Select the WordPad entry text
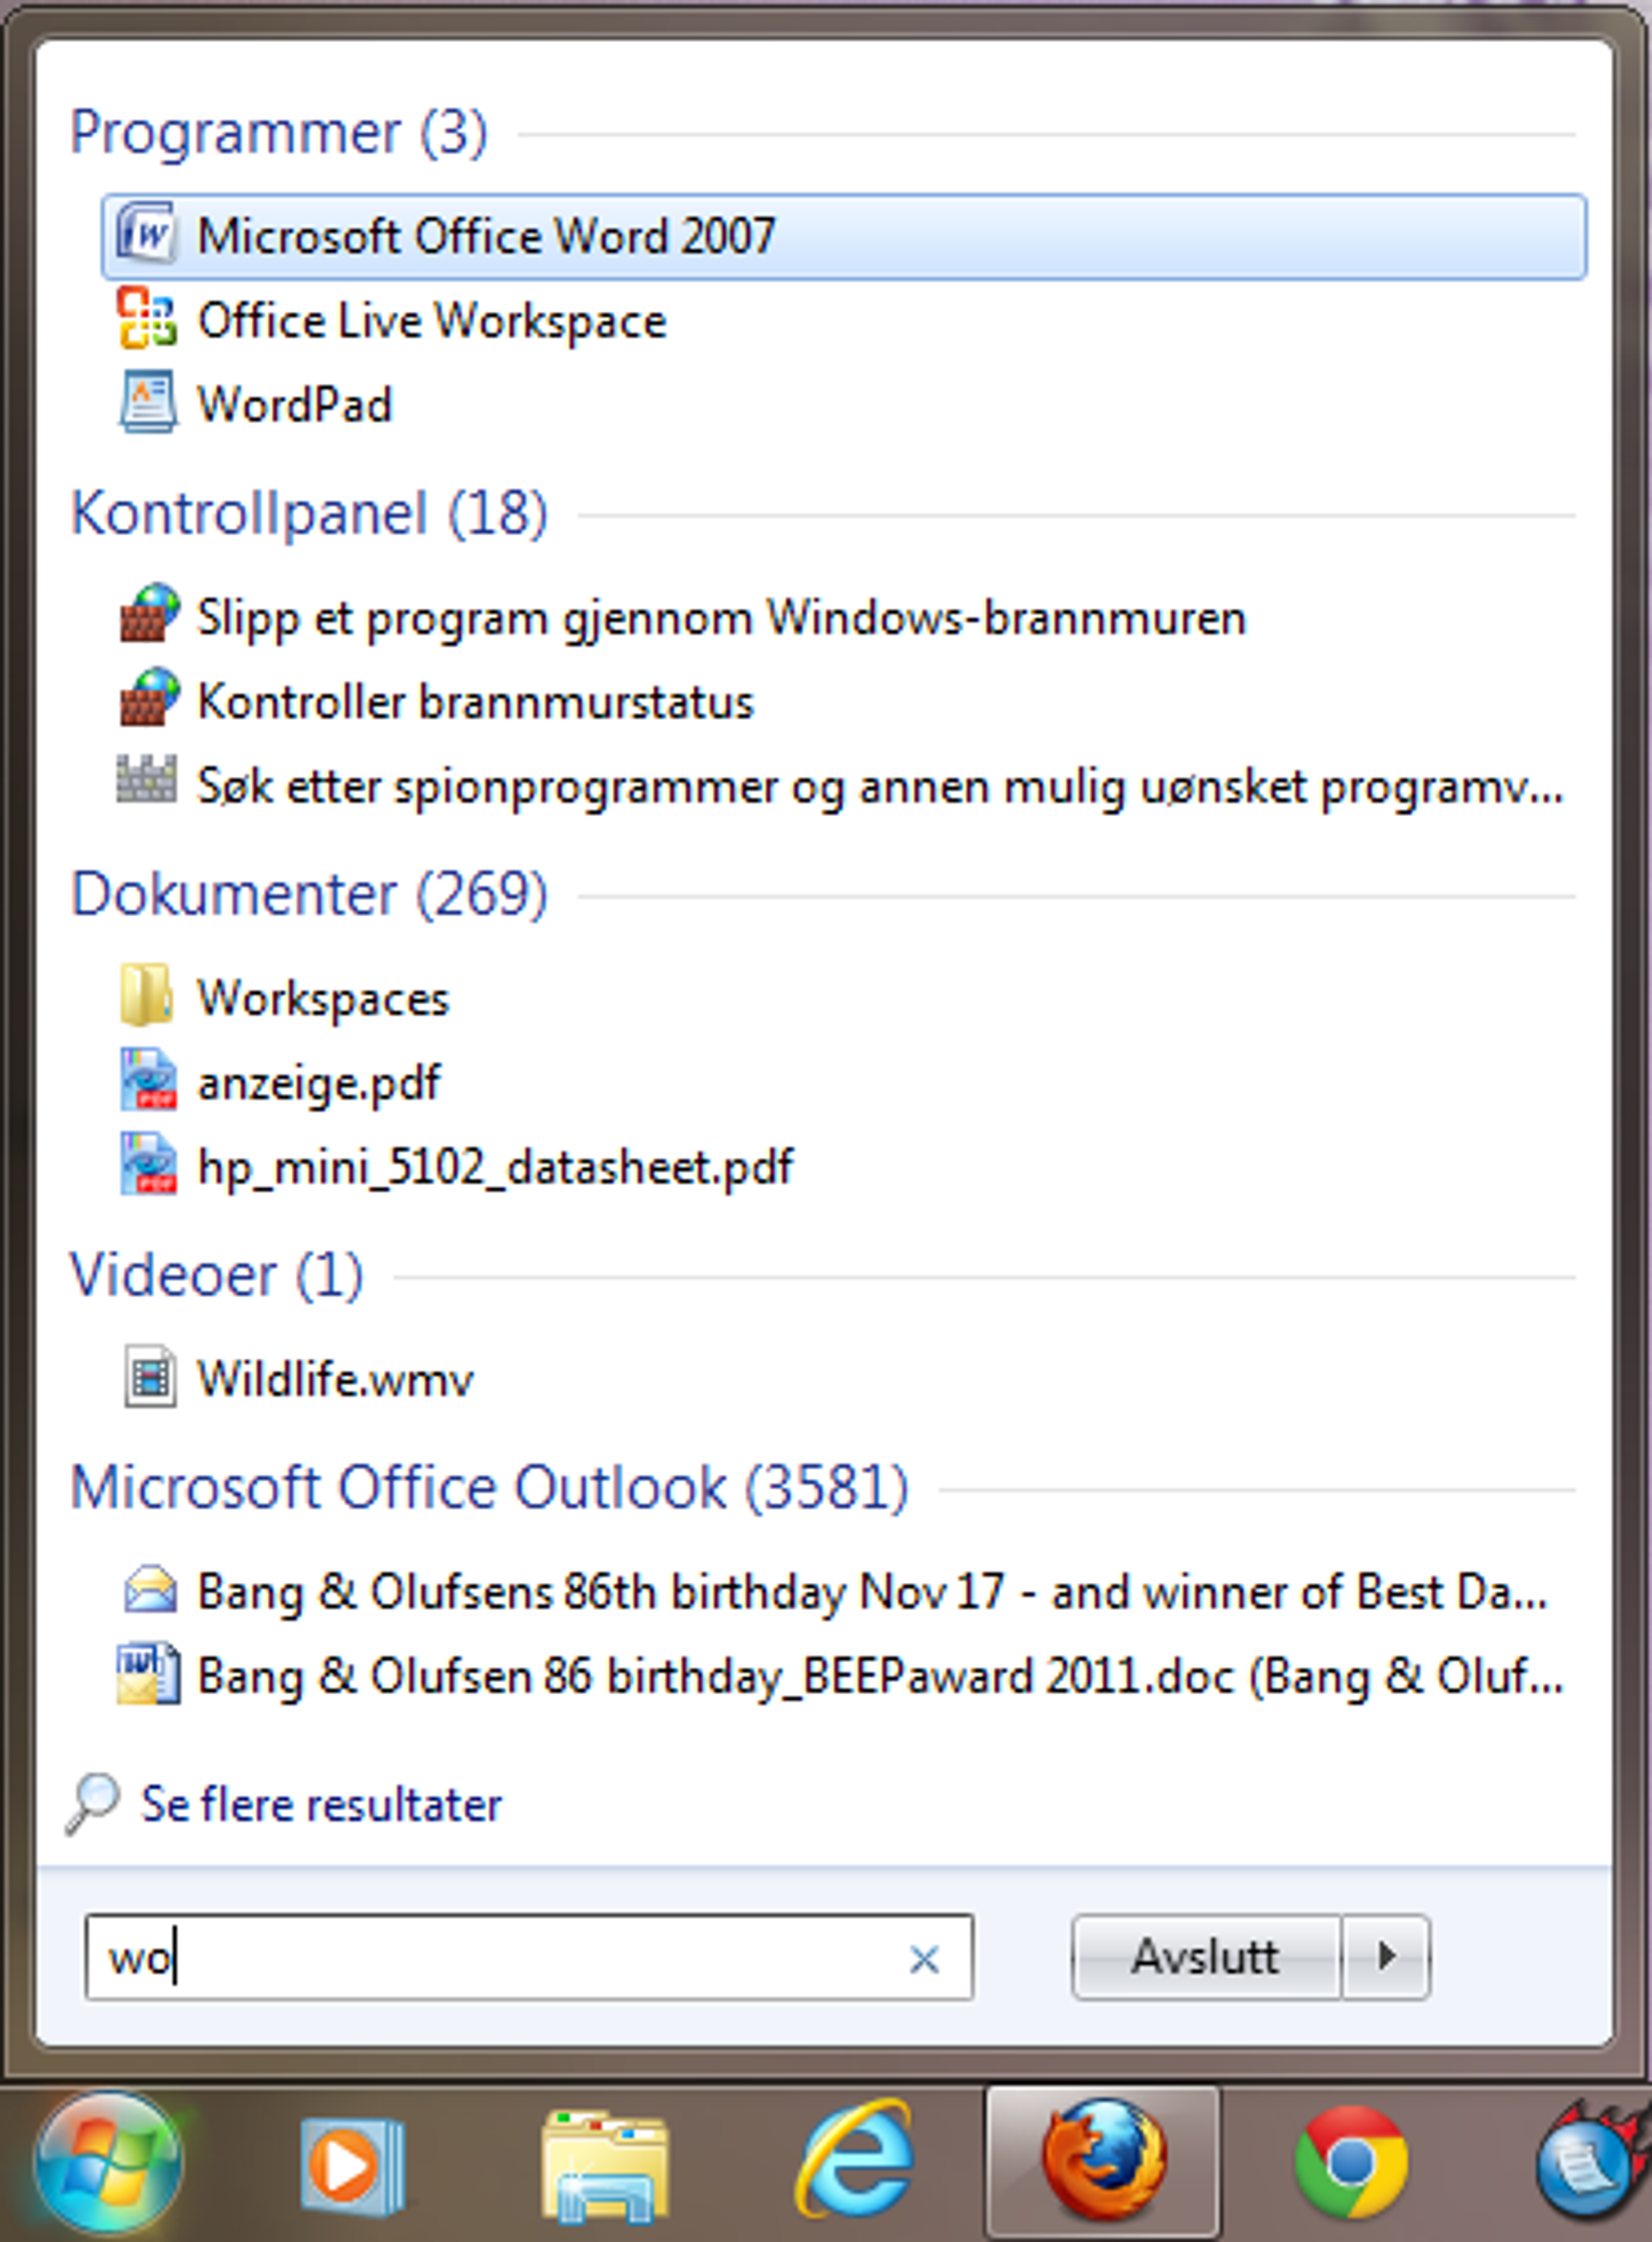The image size is (1652, 2242). (294, 404)
